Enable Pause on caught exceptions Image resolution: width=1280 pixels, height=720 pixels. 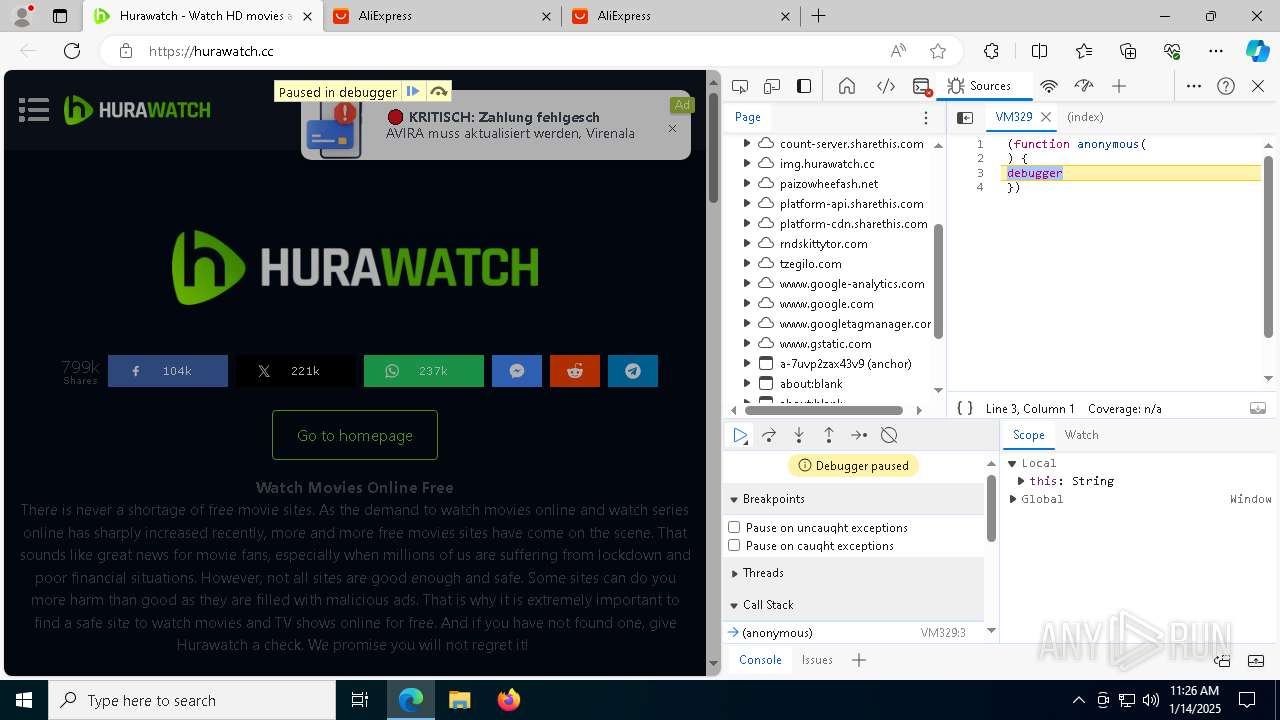pyautogui.click(x=734, y=545)
